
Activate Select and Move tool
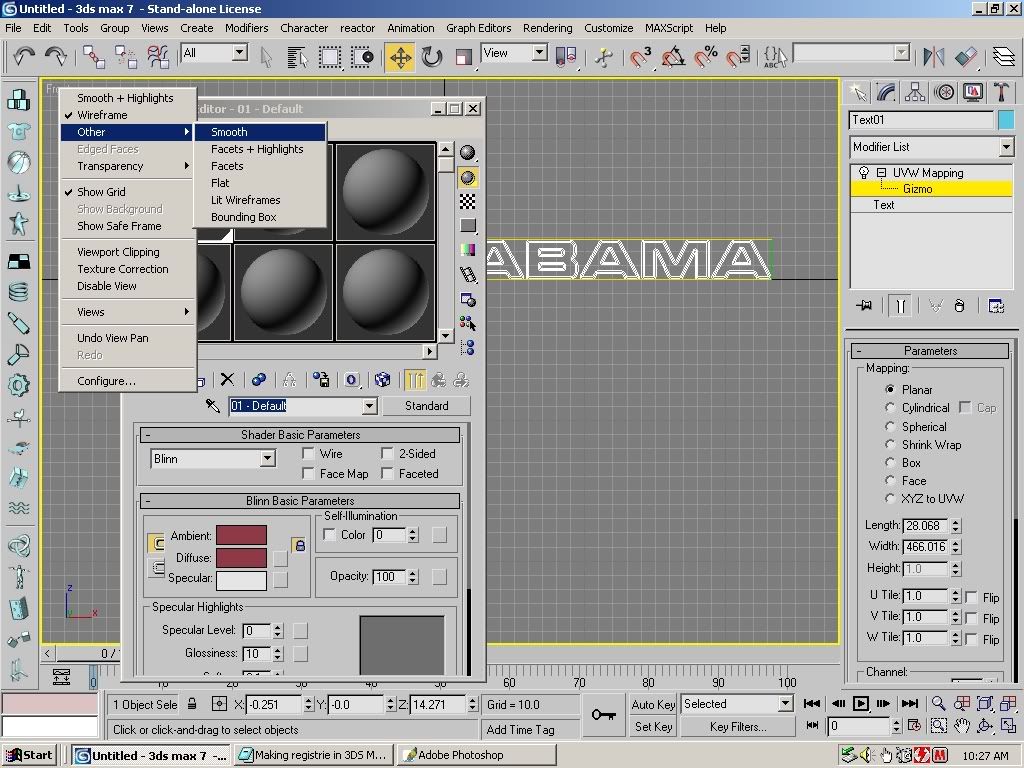[x=400, y=57]
